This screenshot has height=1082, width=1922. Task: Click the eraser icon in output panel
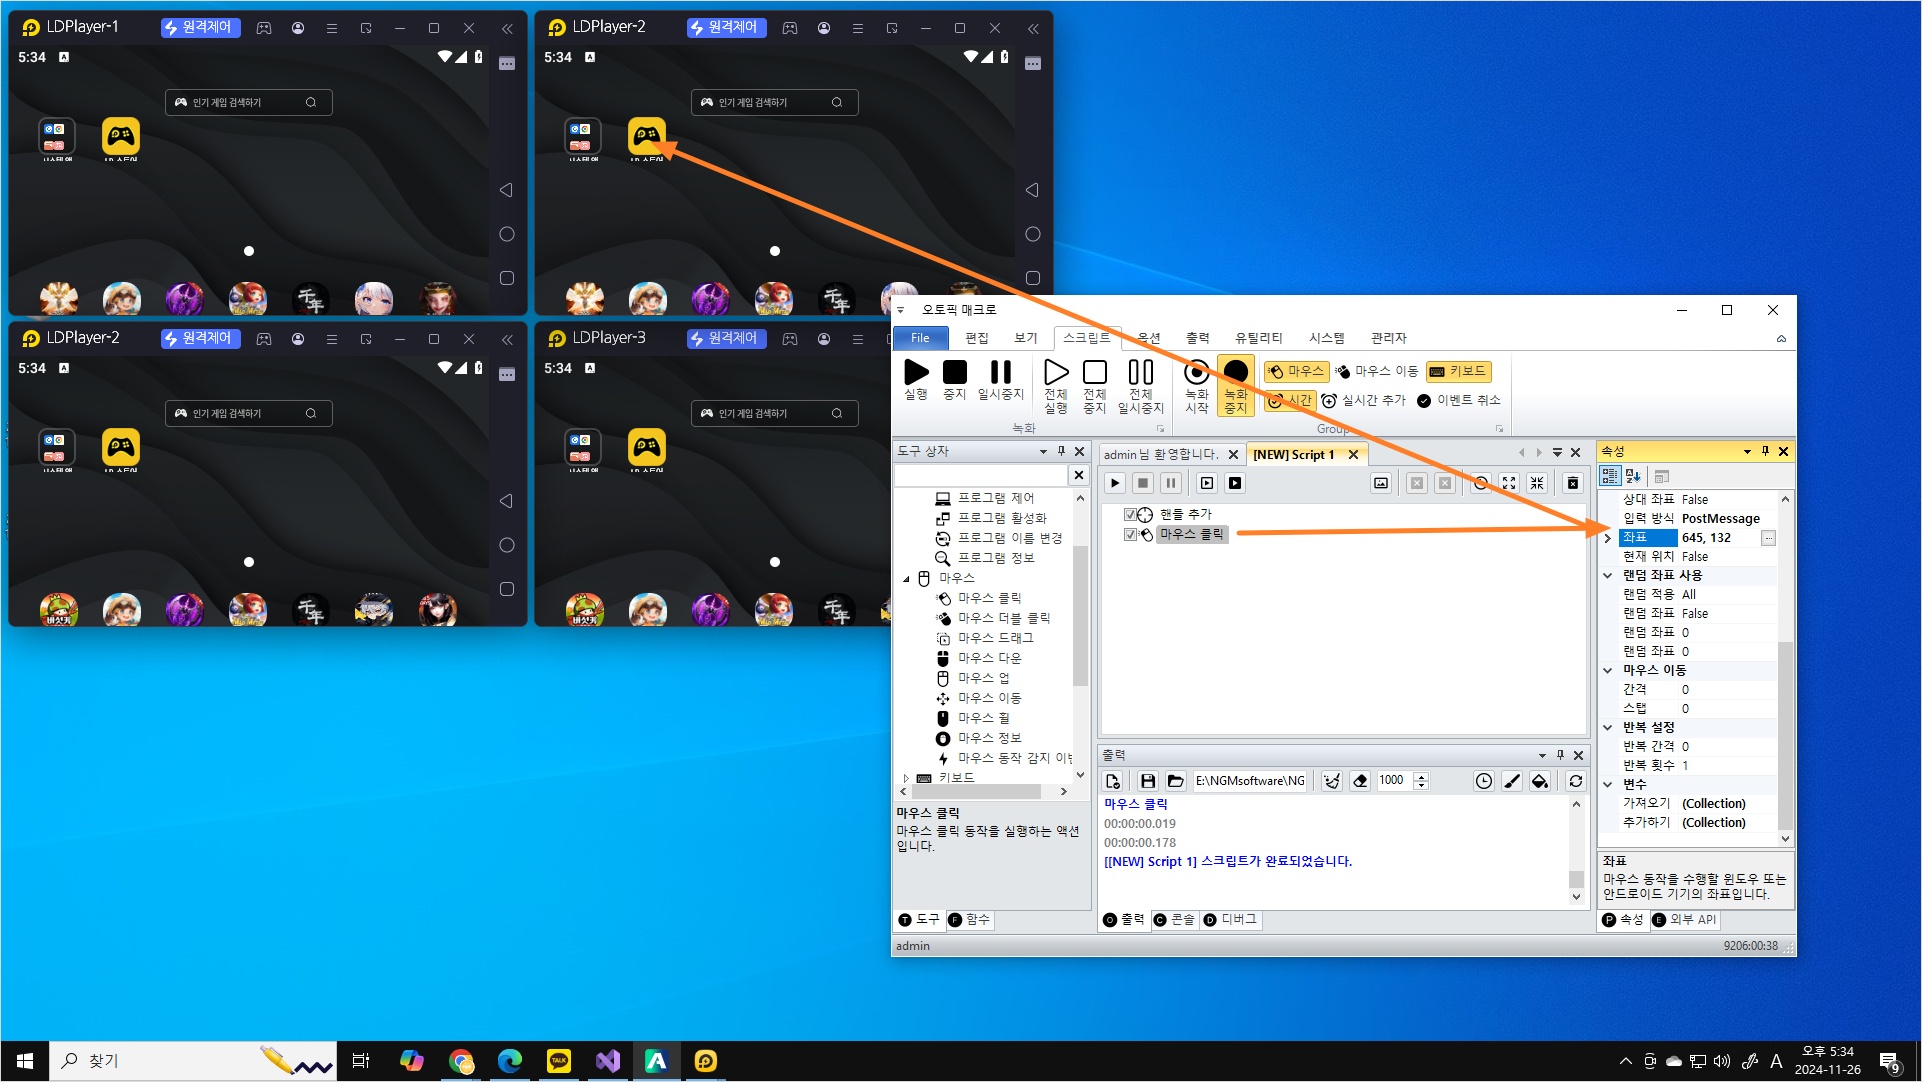1360,781
